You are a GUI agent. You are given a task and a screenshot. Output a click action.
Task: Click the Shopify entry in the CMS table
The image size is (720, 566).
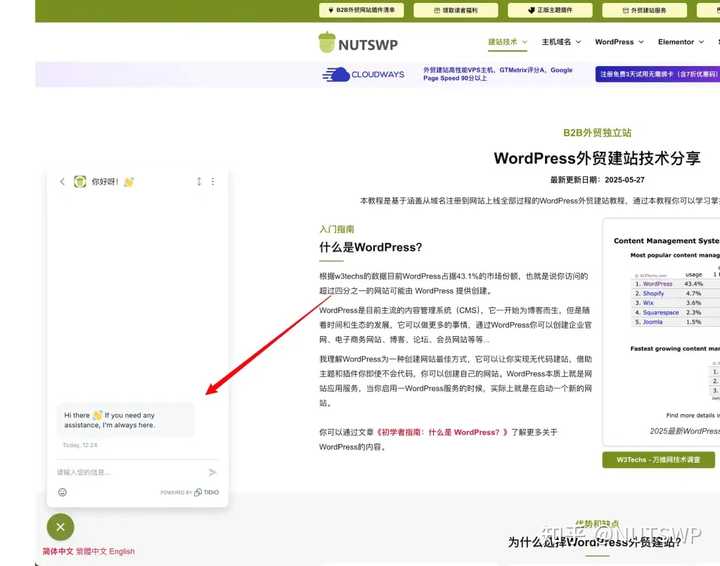653,293
